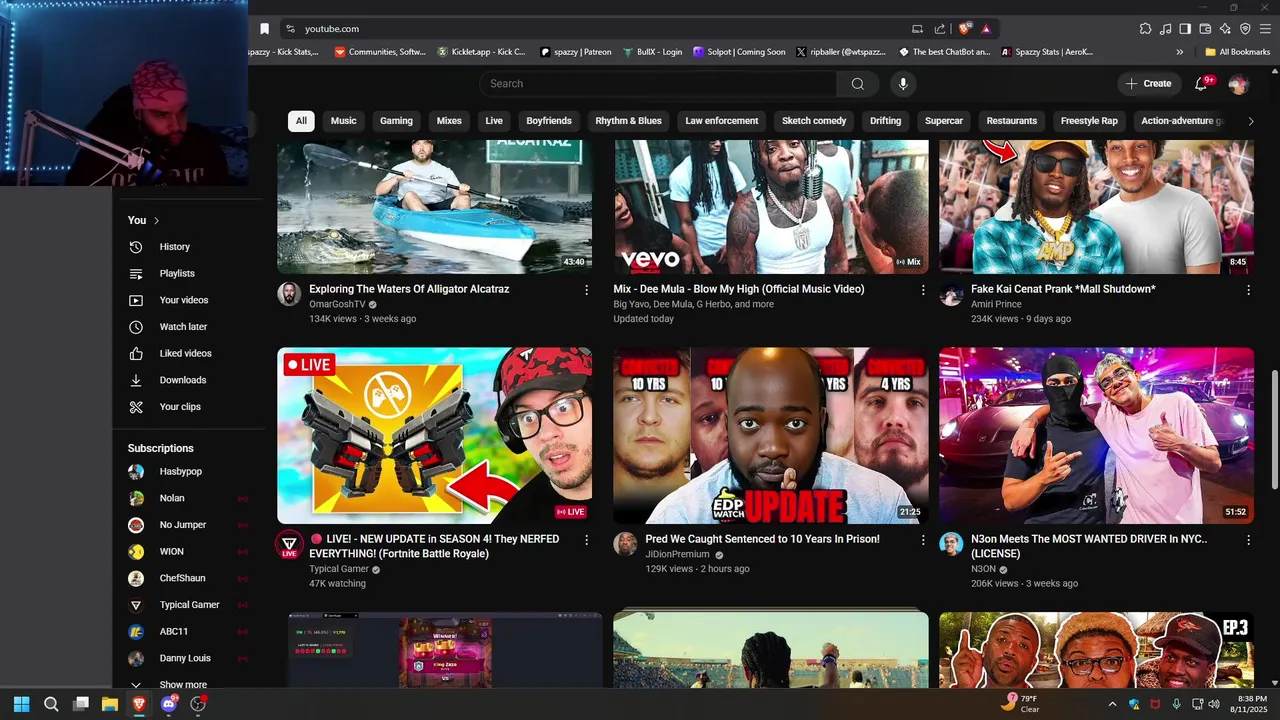Open OmarGoshTV channel link
This screenshot has height=720, width=1280.
coord(337,304)
